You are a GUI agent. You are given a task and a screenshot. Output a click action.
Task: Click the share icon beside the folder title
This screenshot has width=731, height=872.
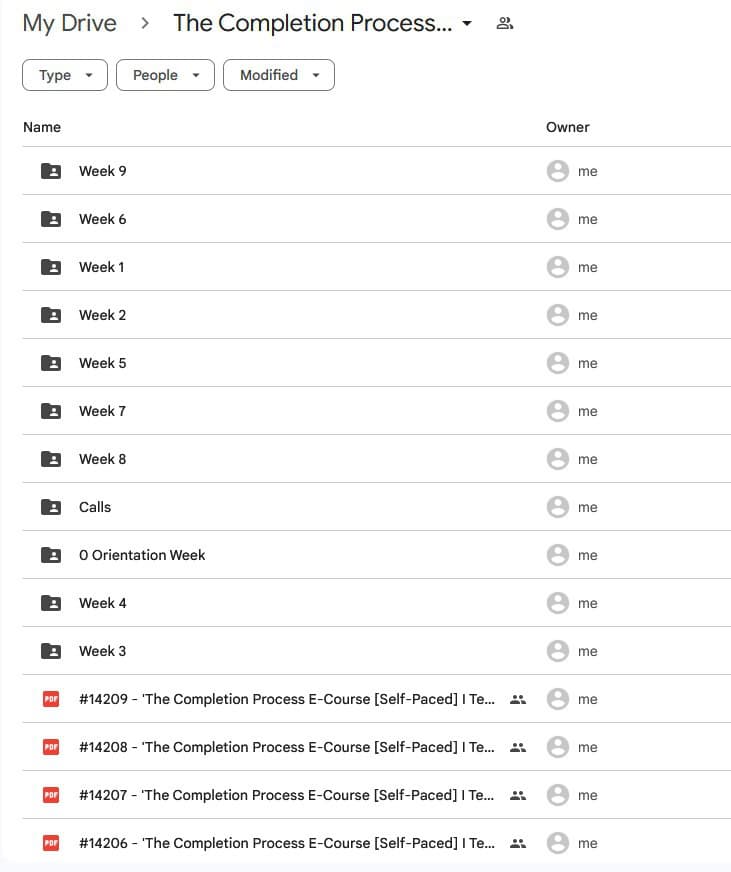pyautogui.click(x=505, y=22)
